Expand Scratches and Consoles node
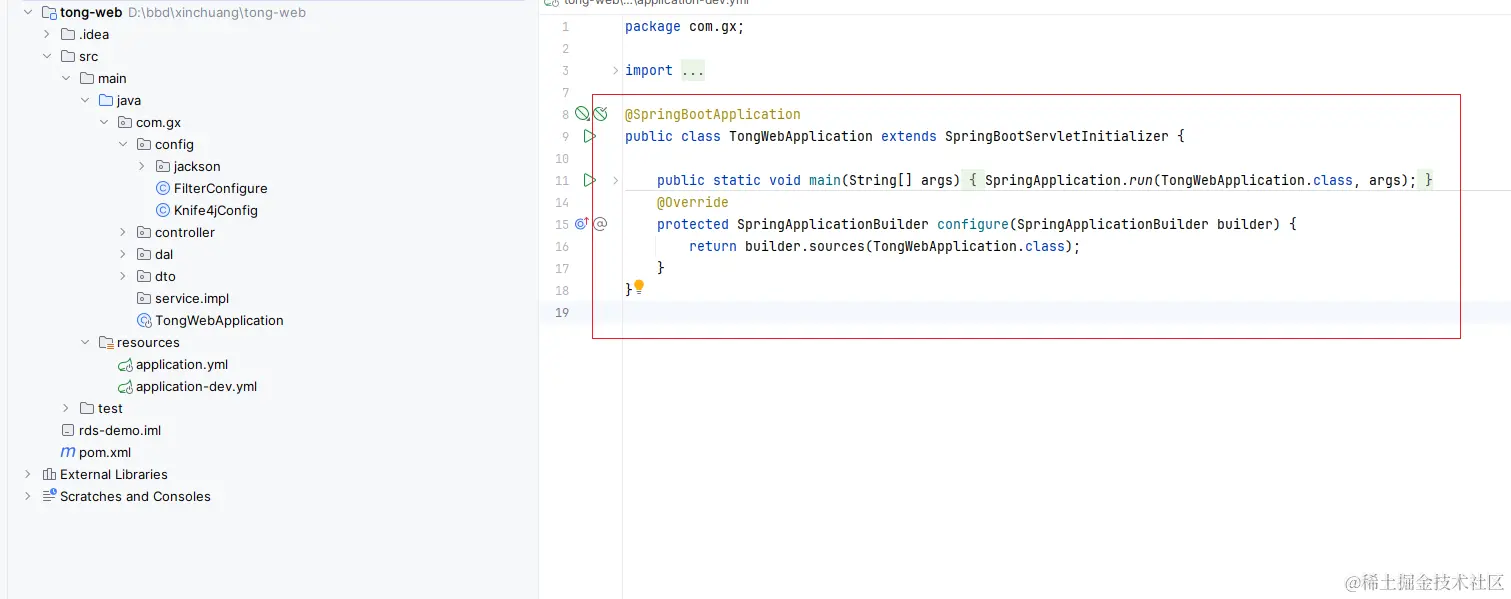1511x599 pixels. coord(28,497)
